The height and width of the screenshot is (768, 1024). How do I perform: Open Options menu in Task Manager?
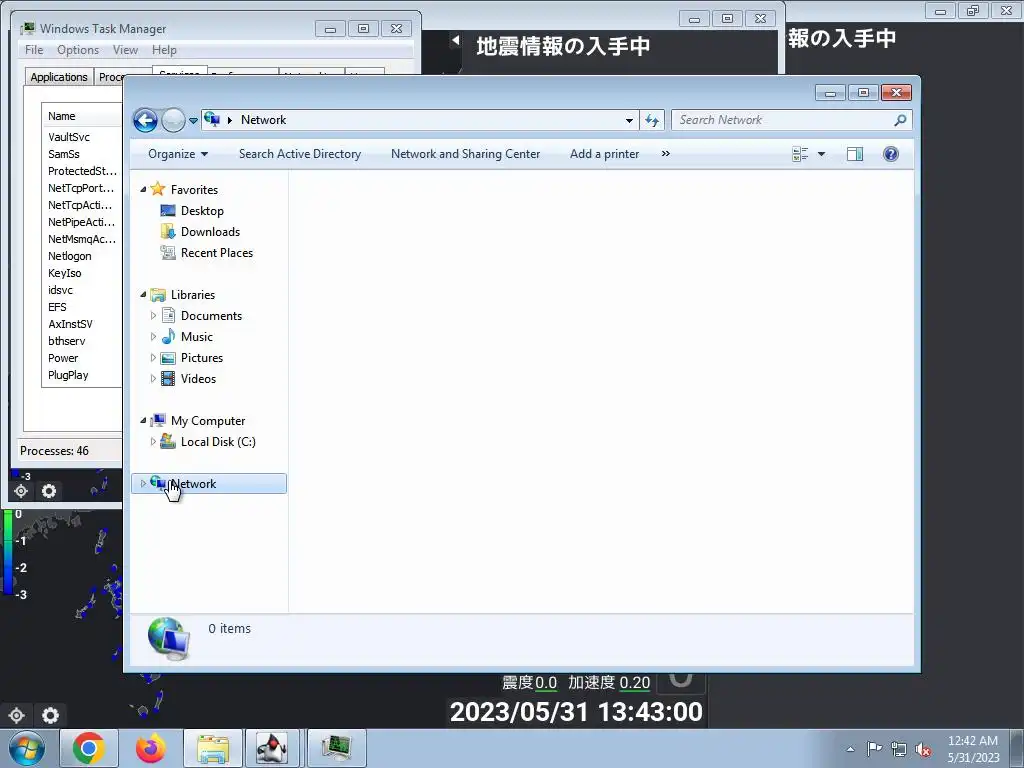[x=78, y=50]
